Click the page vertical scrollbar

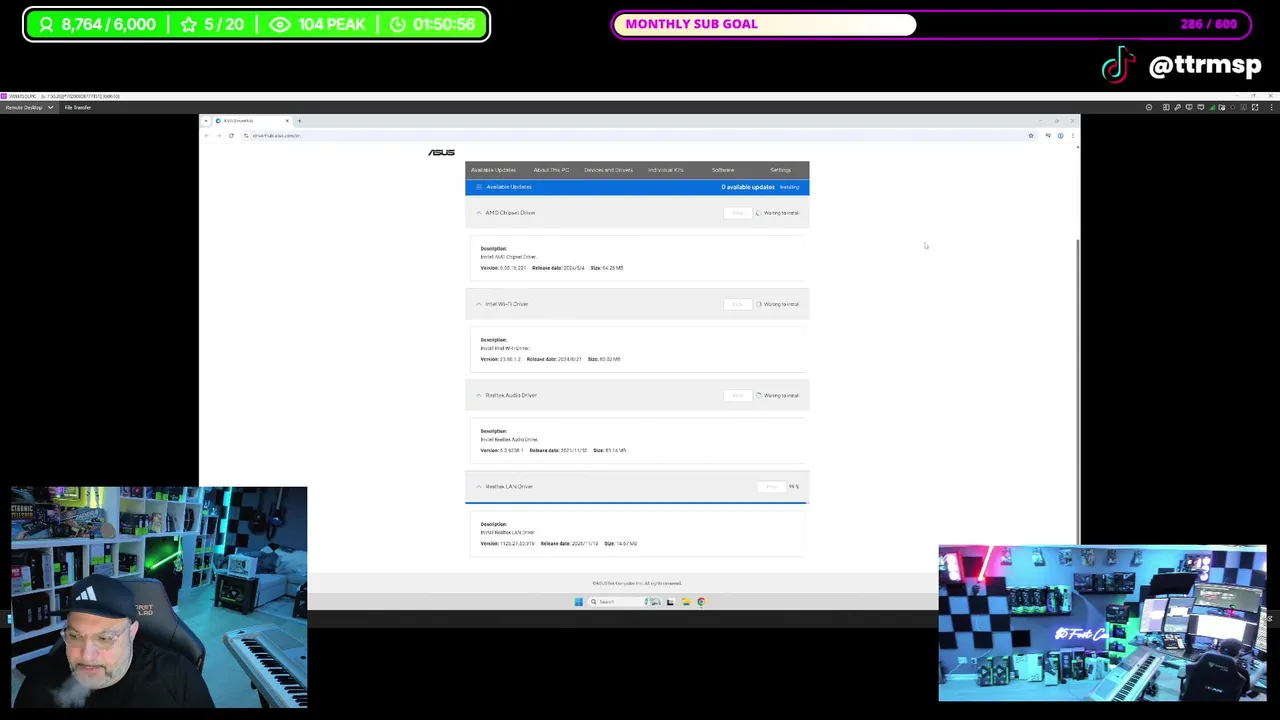pos(1077,390)
